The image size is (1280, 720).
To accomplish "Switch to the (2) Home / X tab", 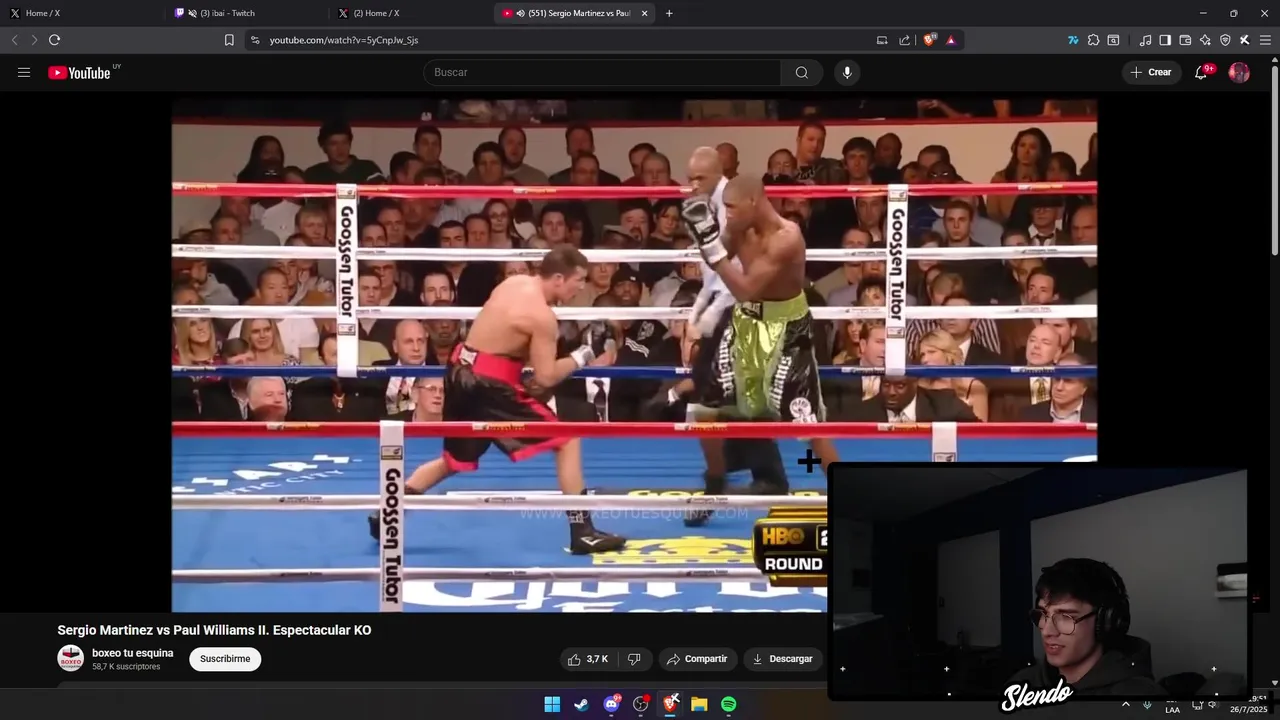I will click(x=412, y=13).
